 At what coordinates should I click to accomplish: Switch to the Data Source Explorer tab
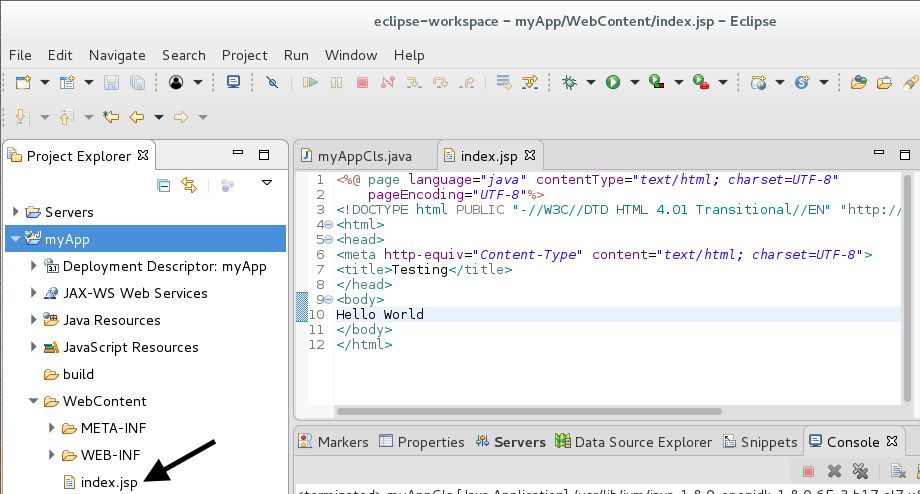[x=634, y=442]
